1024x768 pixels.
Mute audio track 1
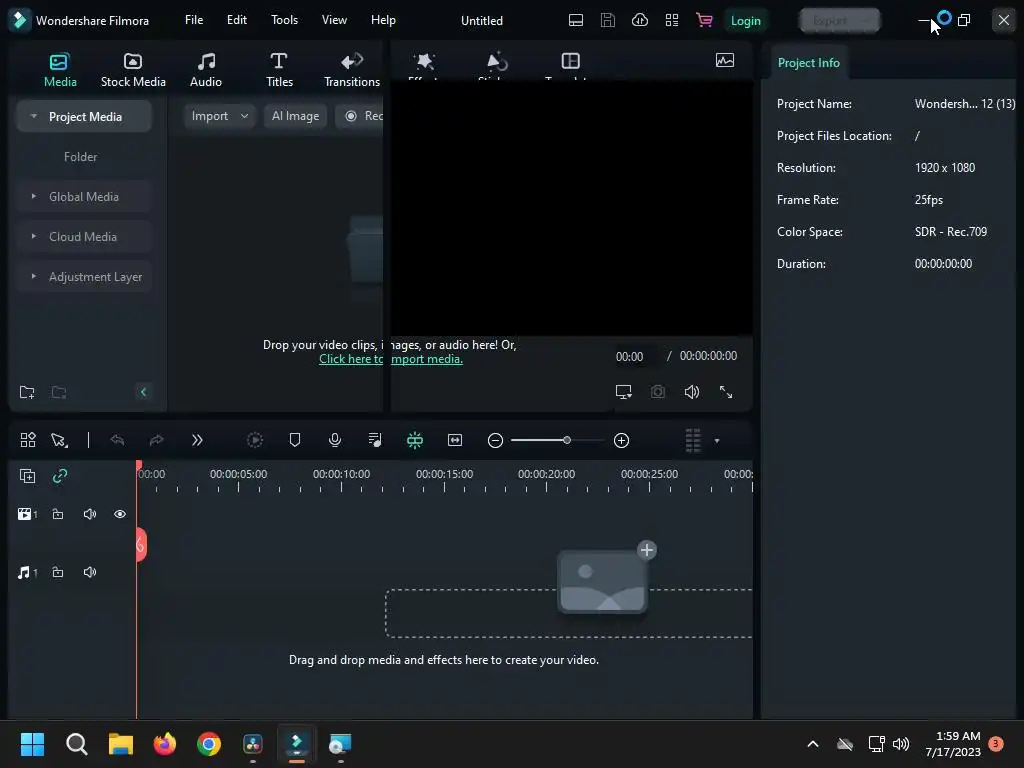90,572
